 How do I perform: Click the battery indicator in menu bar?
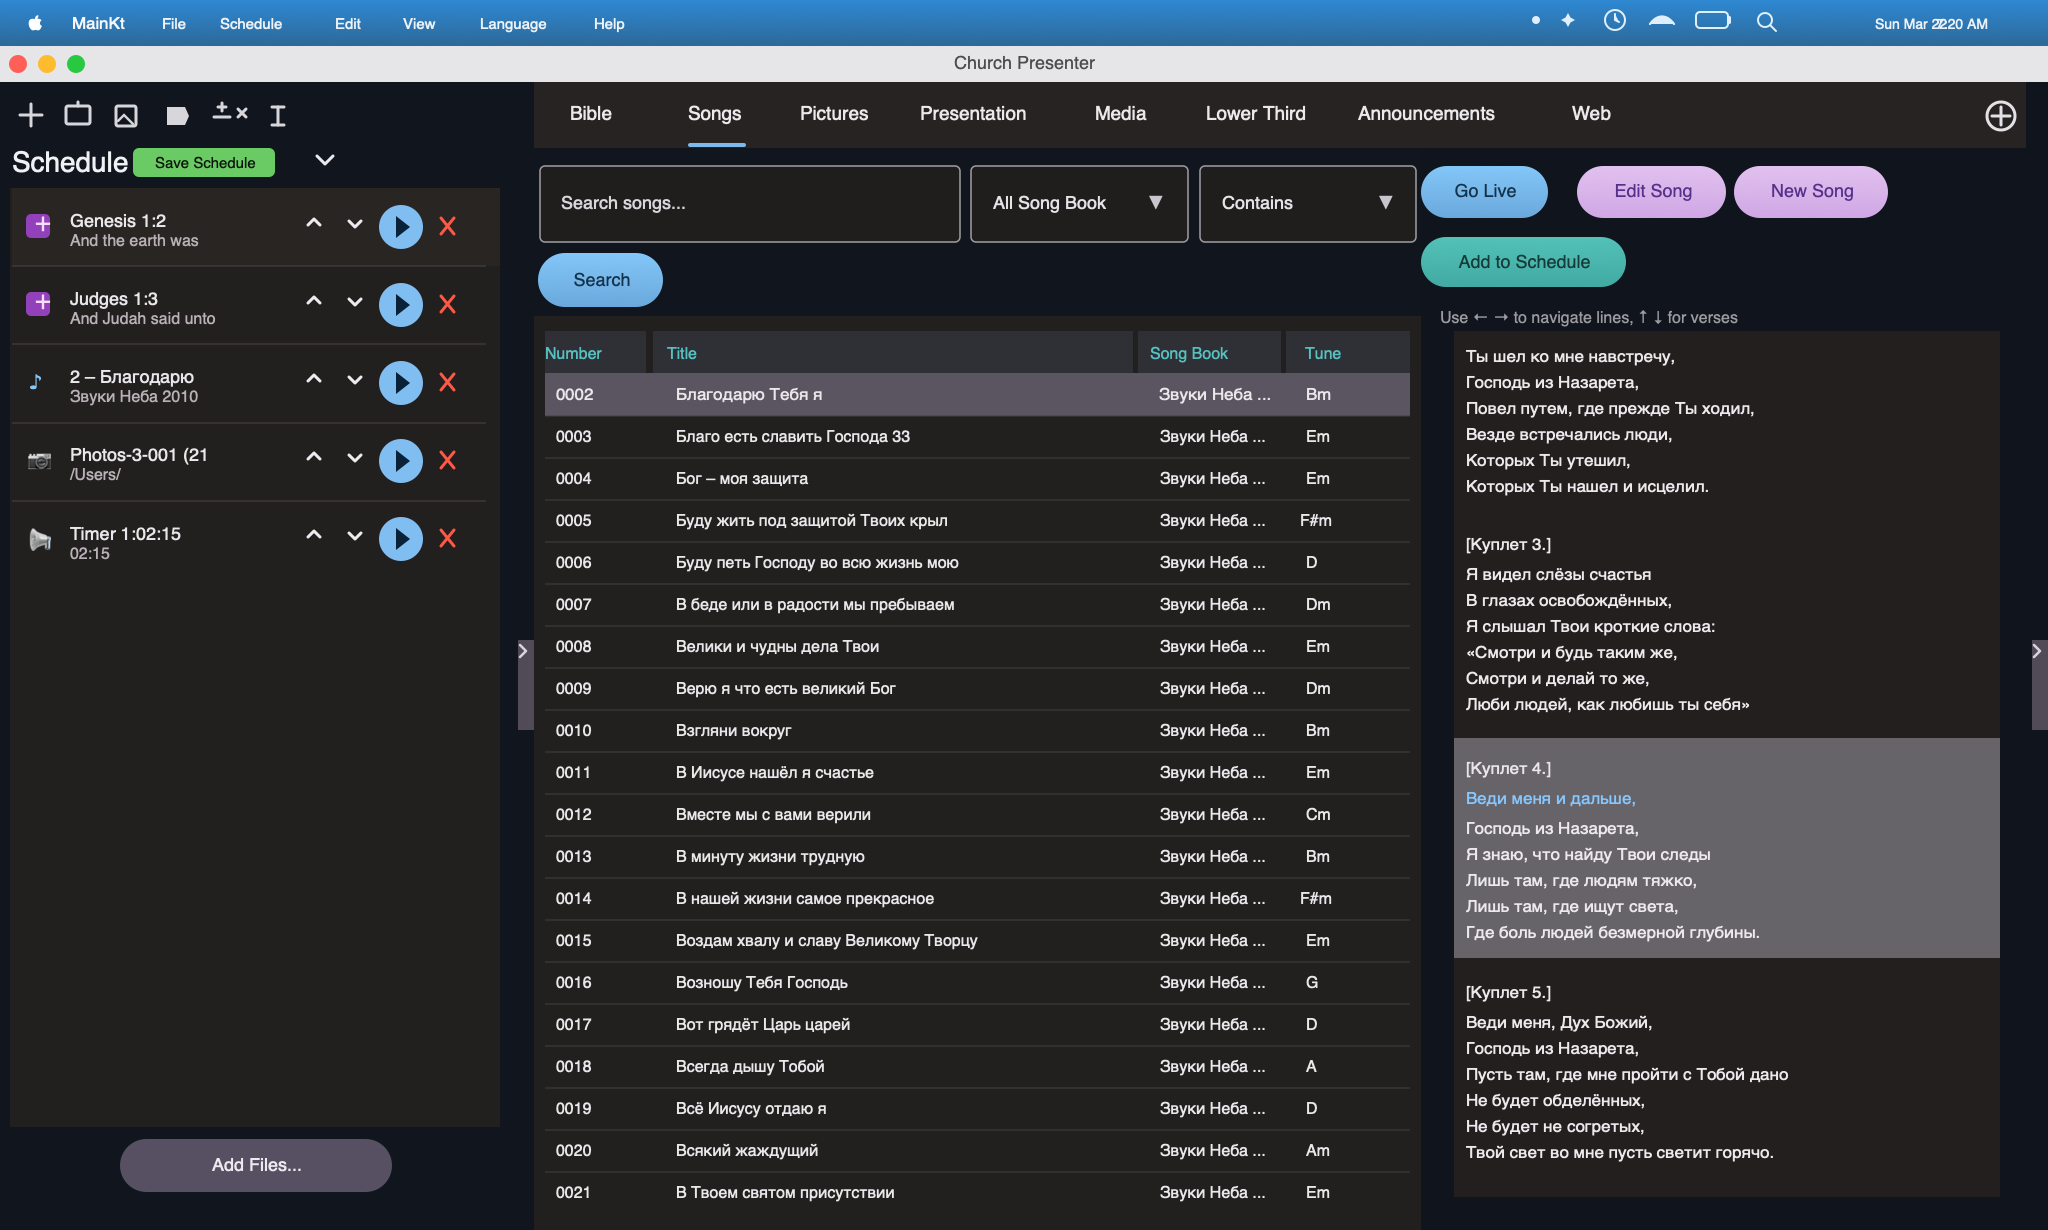pos(1712,20)
